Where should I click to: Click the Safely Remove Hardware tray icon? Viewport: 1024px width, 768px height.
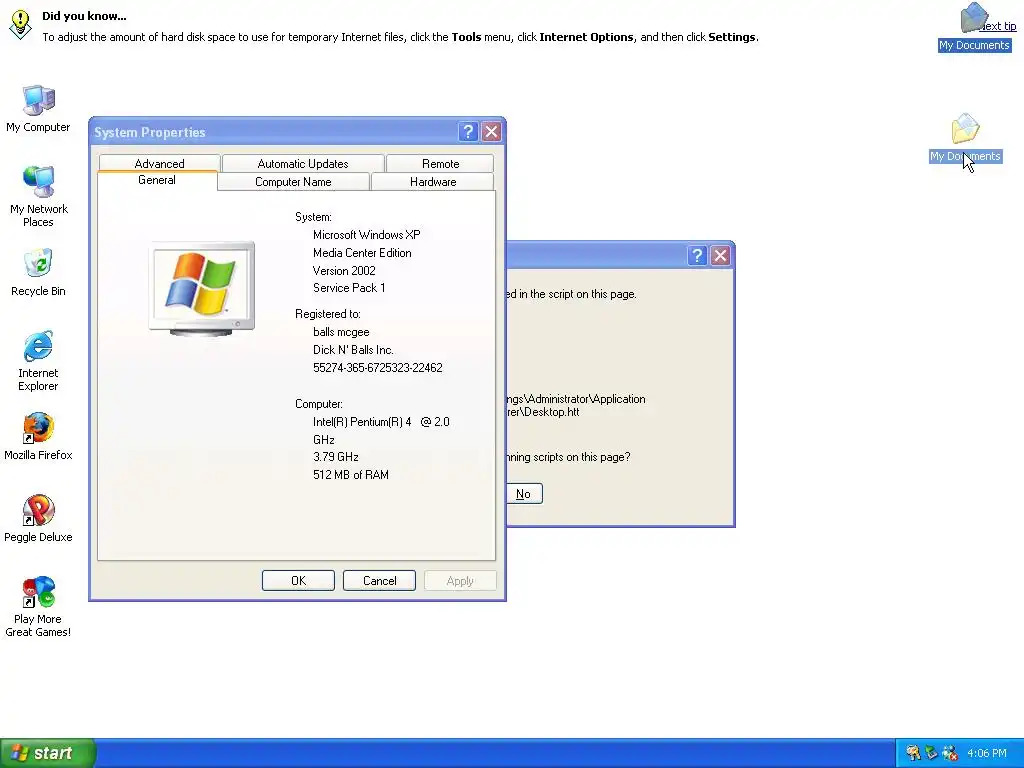pos(931,753)
